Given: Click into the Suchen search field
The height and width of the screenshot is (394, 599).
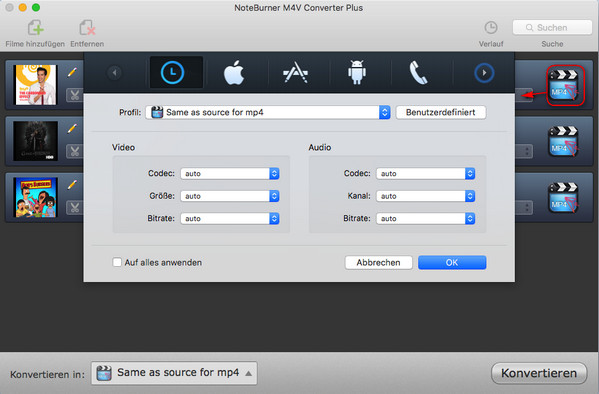Looking at the screenshot, I should [552, 28].
